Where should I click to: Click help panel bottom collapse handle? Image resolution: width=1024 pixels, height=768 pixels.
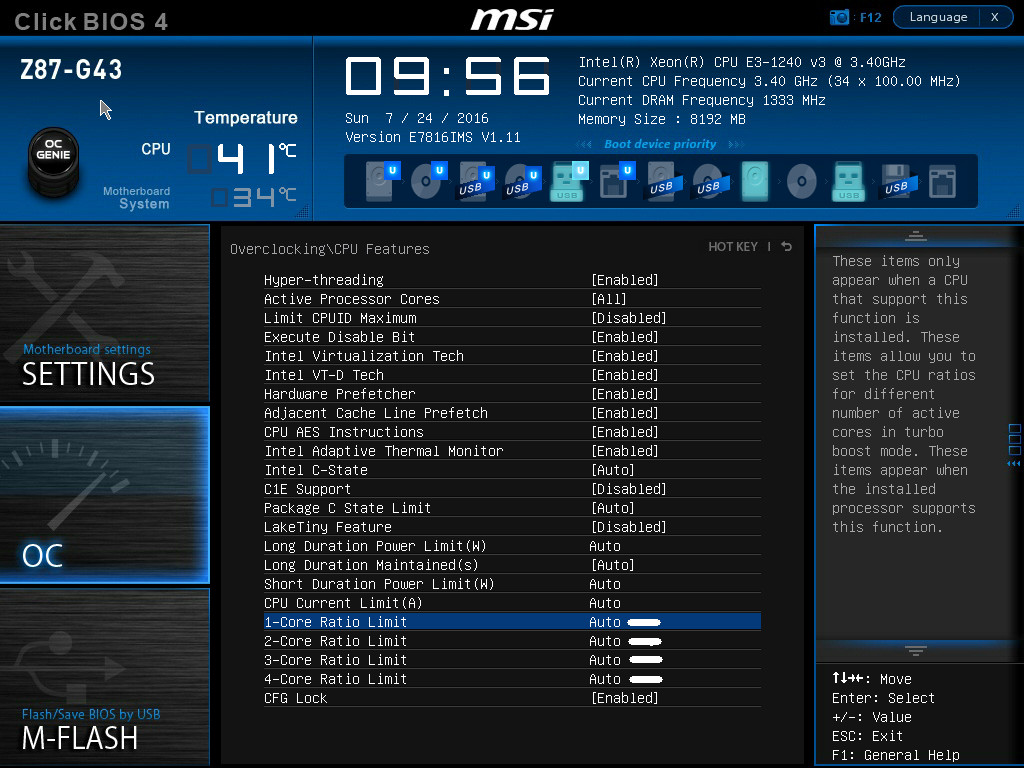pyautogui.click(x=916, y=650)
